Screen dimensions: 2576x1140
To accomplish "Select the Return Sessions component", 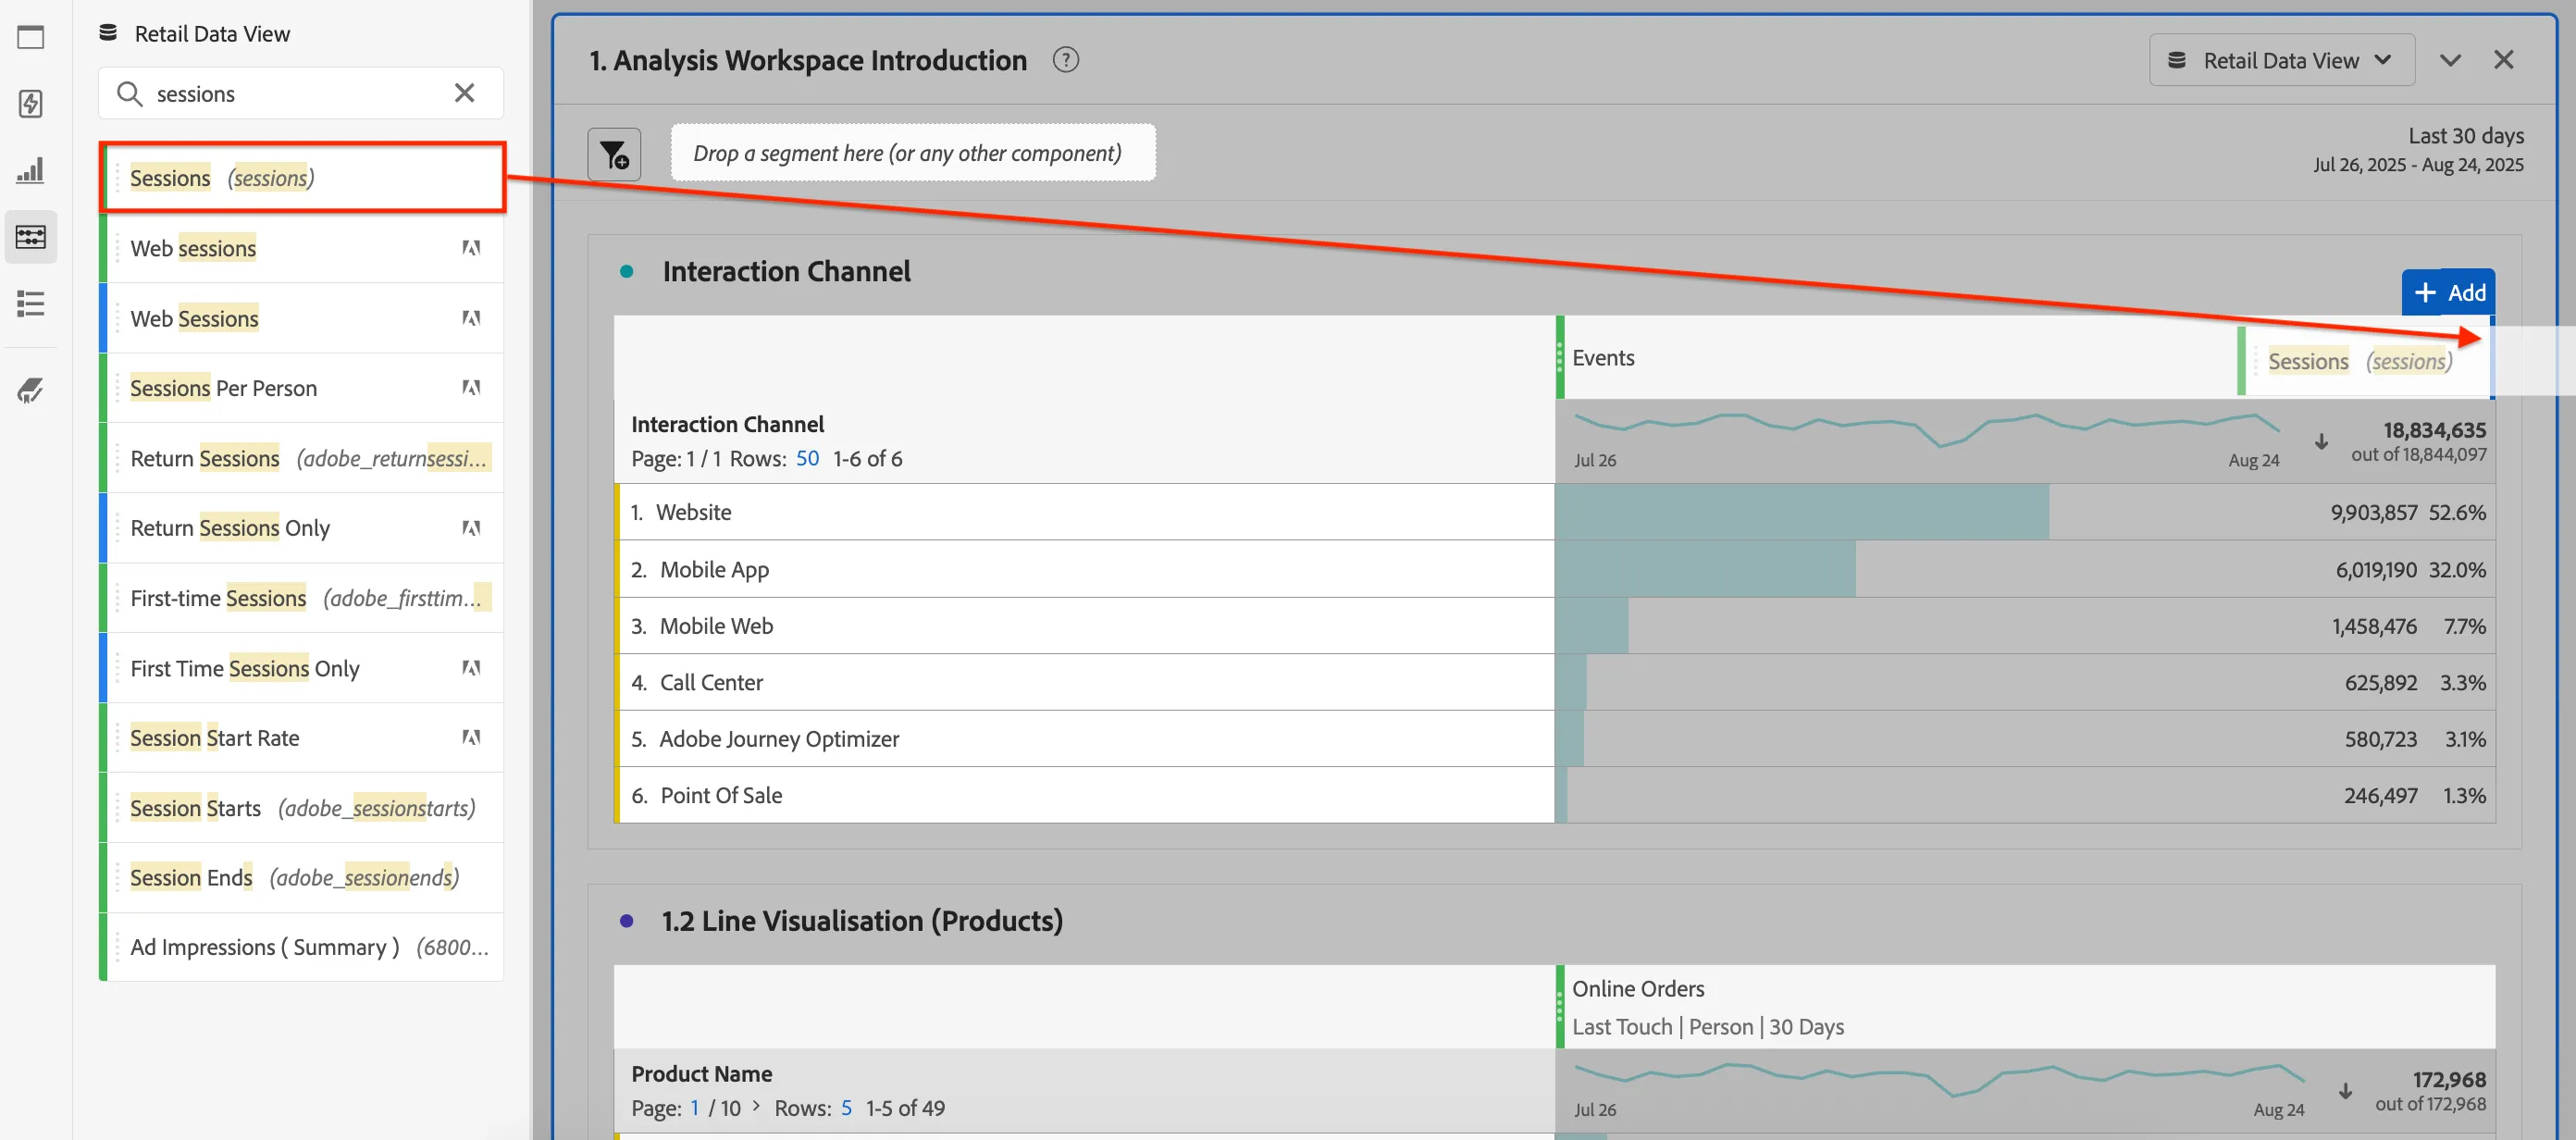I will coord(301,458).
